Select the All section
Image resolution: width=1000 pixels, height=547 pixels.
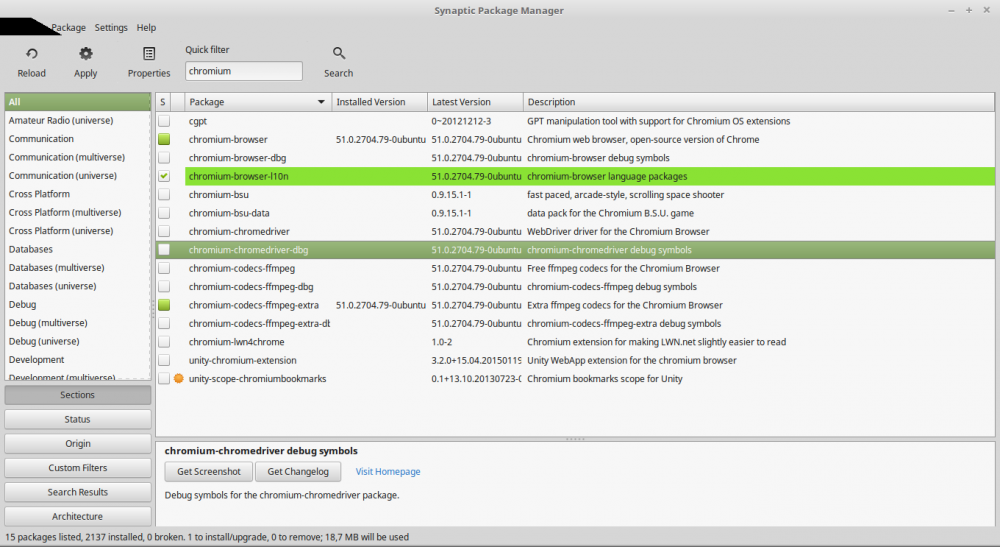click(78, 102)
